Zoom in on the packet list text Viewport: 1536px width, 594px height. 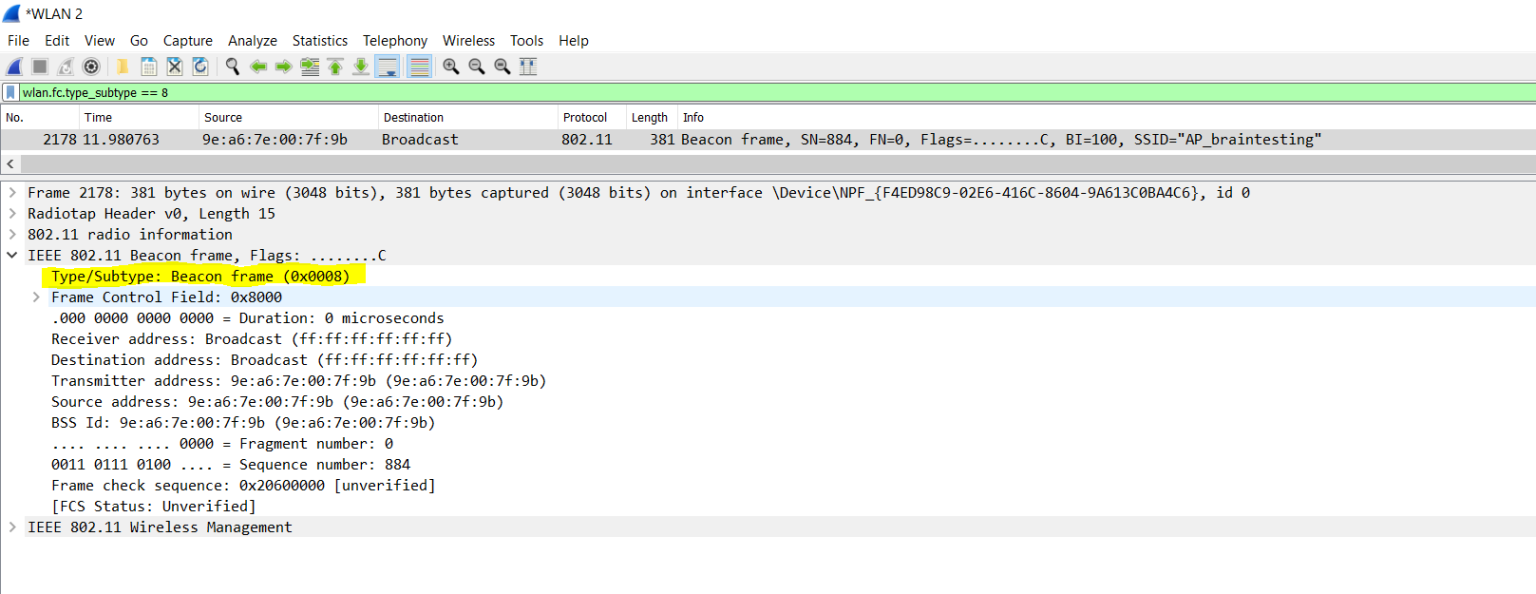tap(452, 66)
